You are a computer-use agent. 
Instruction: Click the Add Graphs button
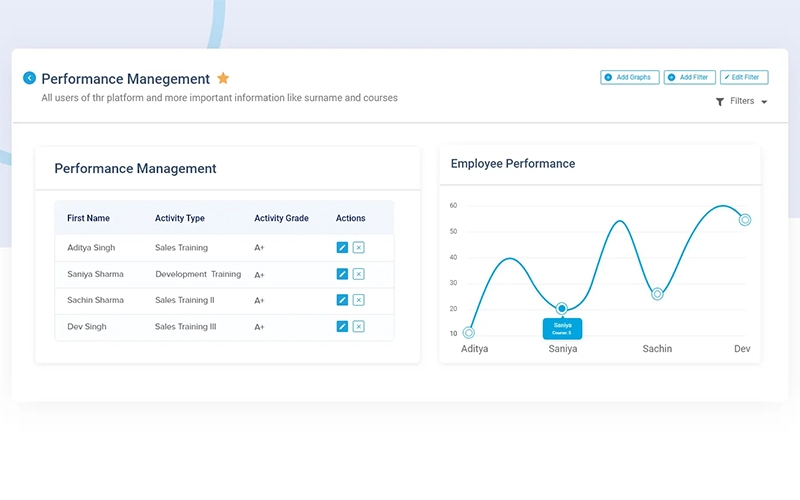click(x=629, y=77)
